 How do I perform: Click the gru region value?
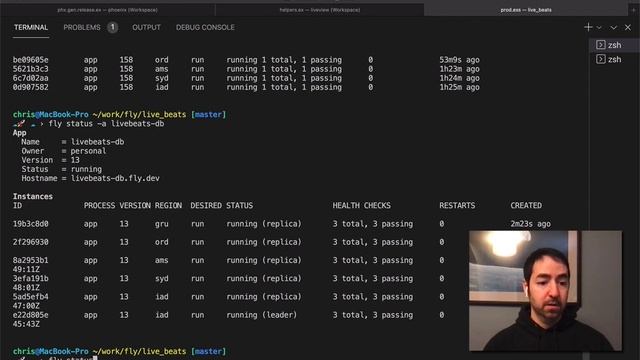point(162,224)
